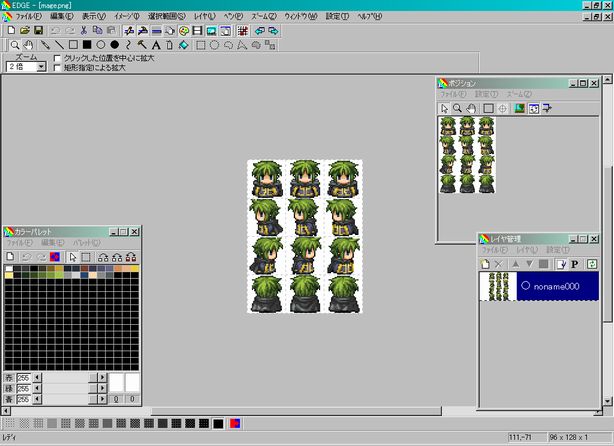Image resolution: width=614 pixels, height=446 pixels.
Task: Click the black pattern swatch in bottom bar
Action: coord(218,423)
